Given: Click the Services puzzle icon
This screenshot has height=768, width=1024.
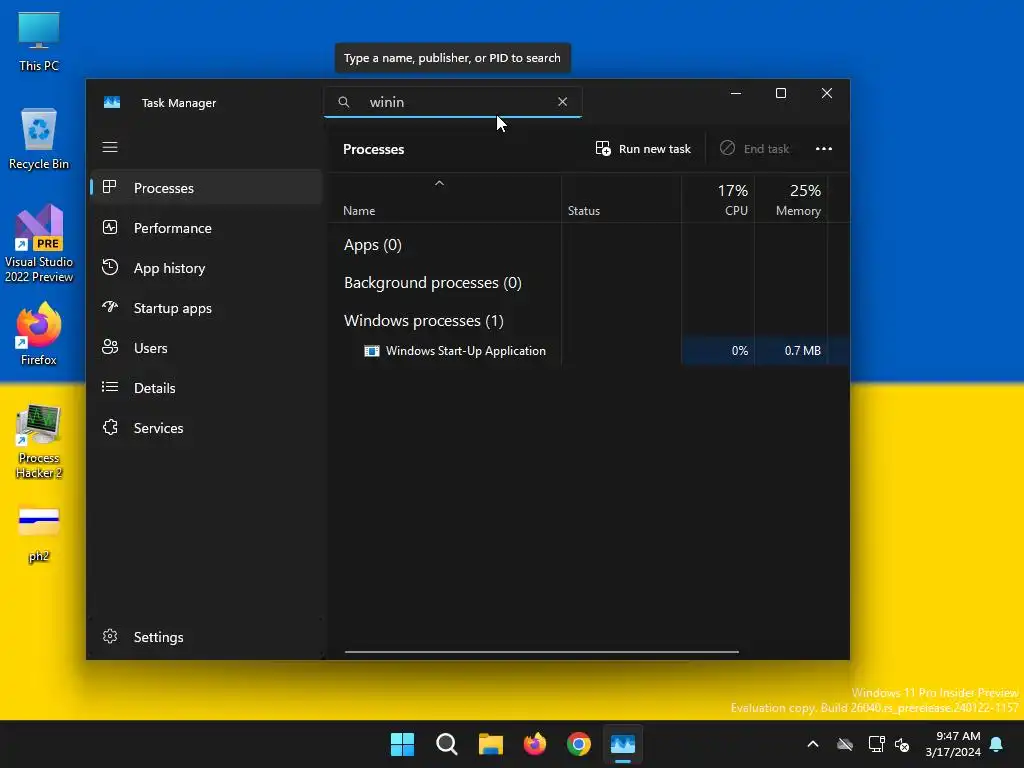Looking at the screenshot, I should coord(110,427).
